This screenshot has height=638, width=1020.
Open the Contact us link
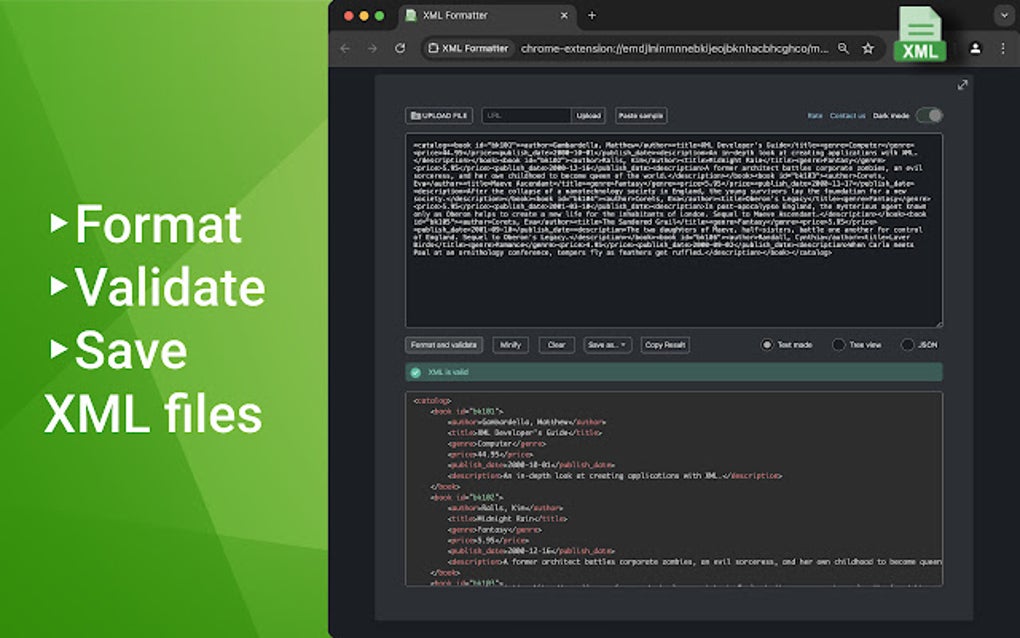847,116
